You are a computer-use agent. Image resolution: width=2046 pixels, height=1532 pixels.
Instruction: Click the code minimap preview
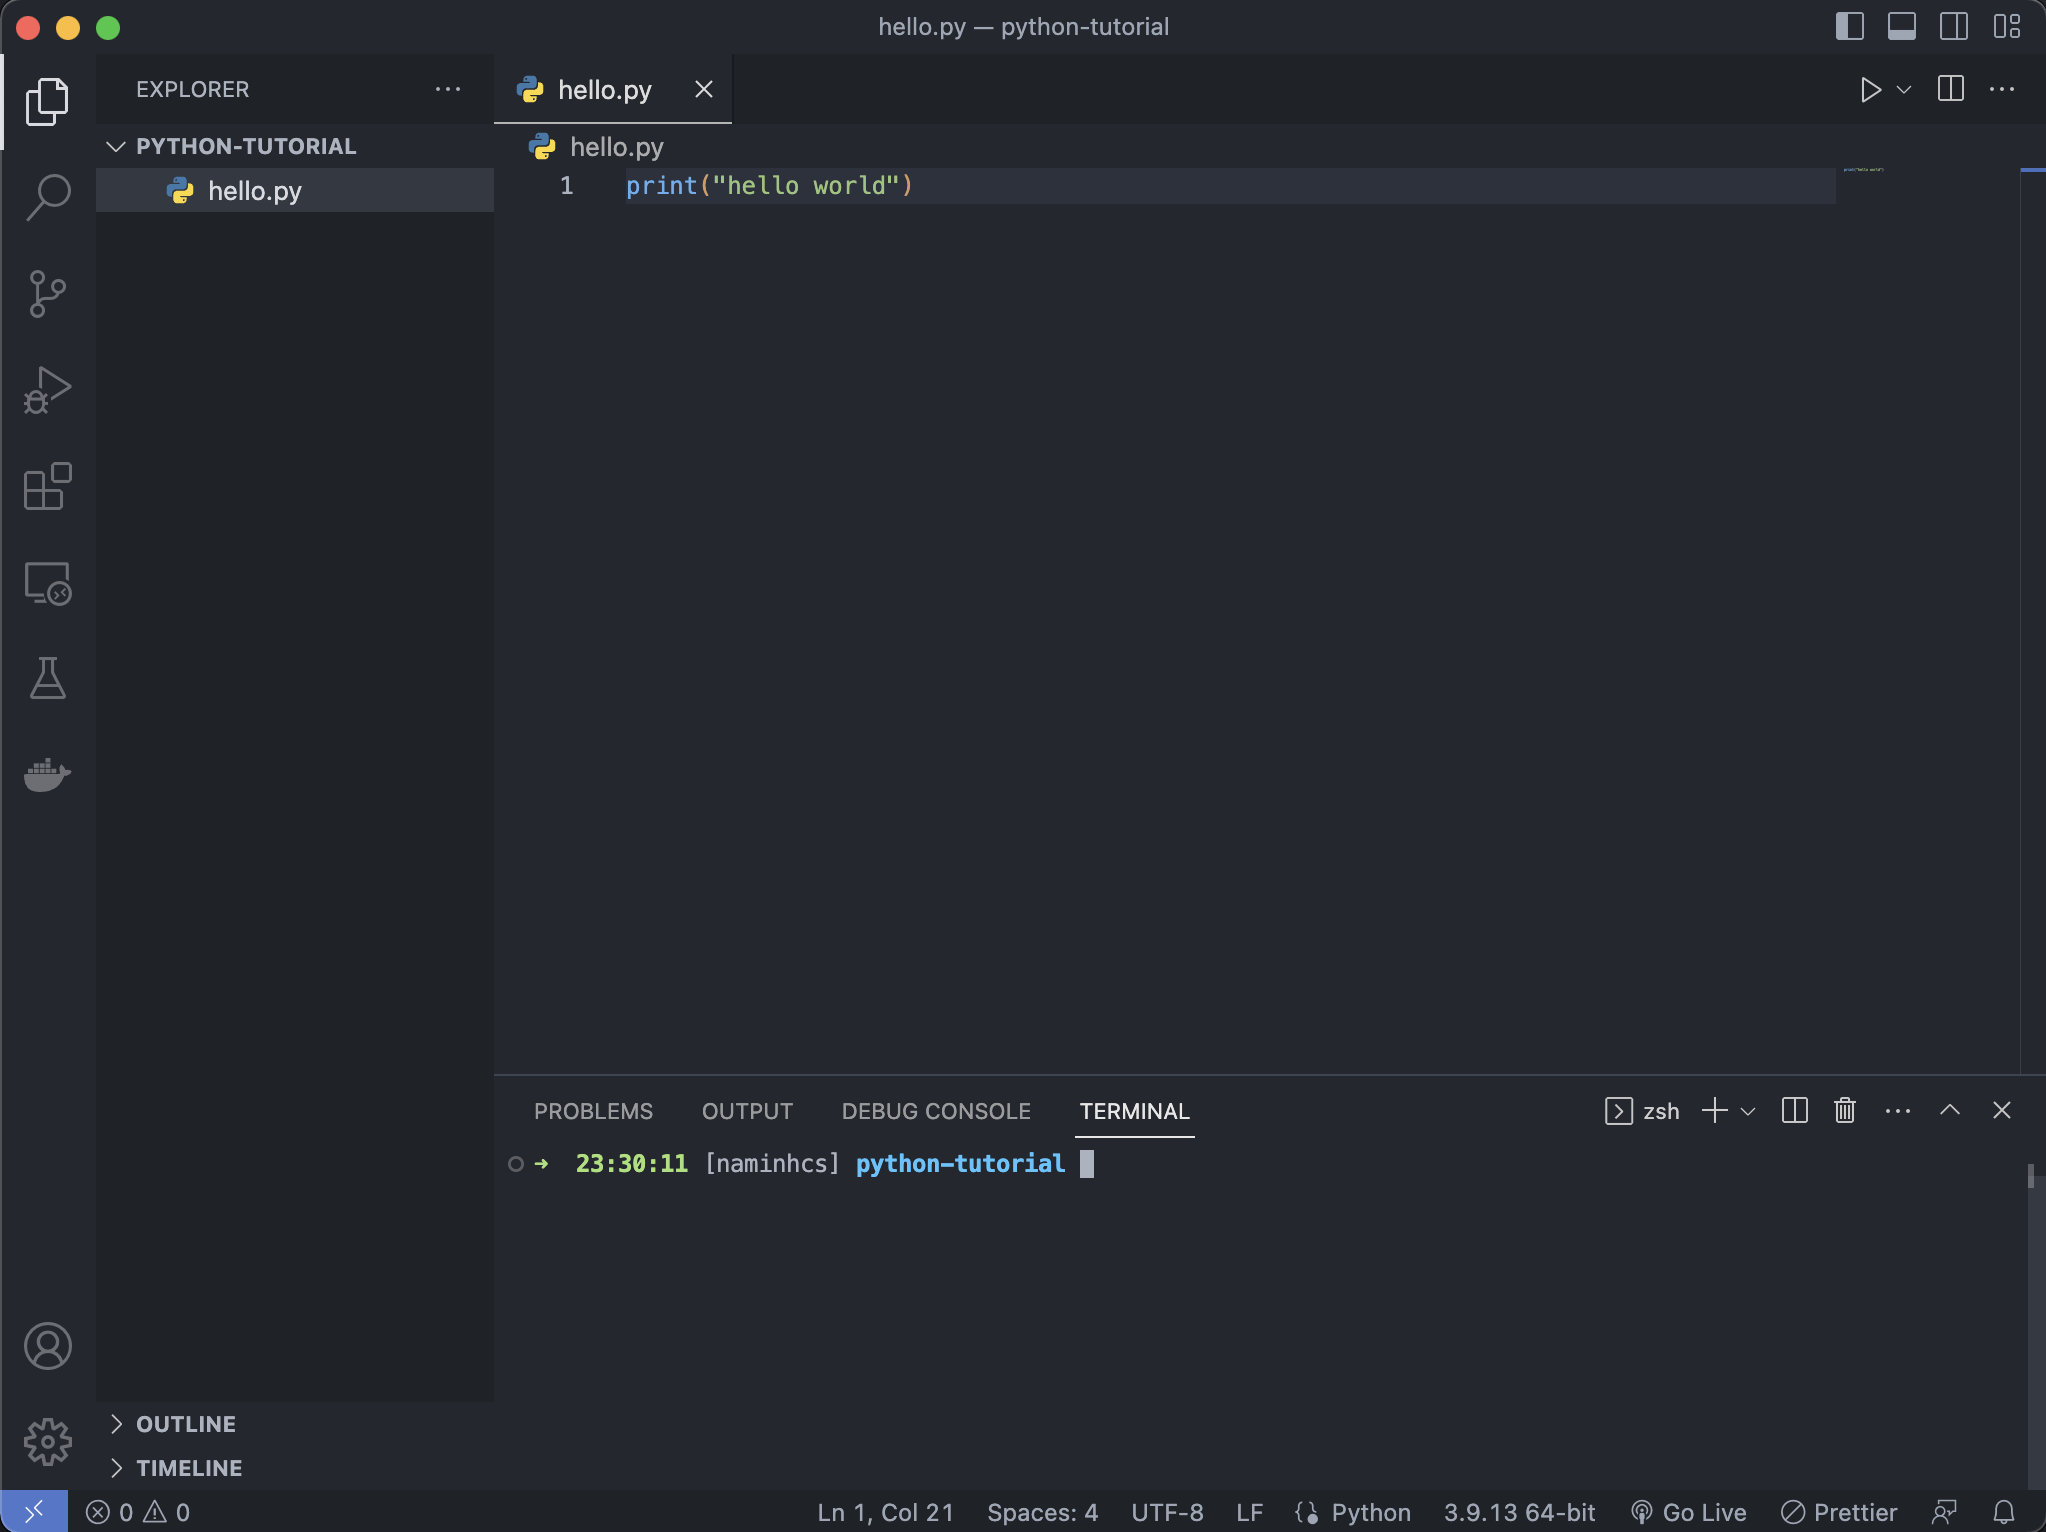tap(1863, 170)
